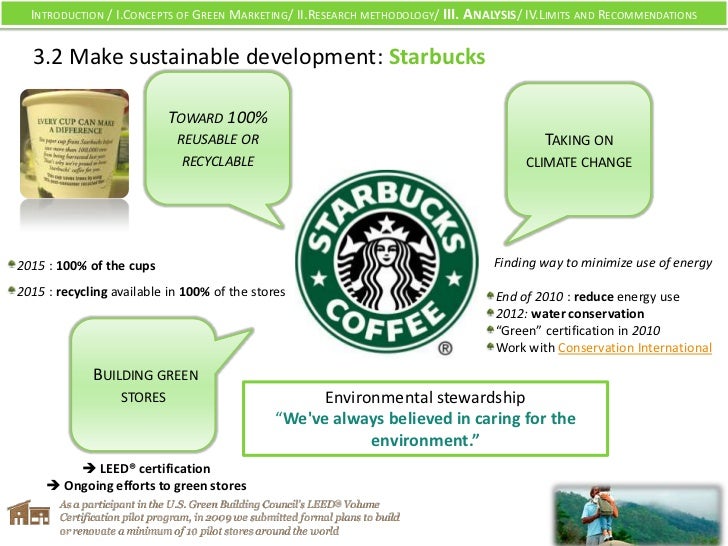Image resolution: width=728 pixels, height=546 pixels.
Task: Click 'Ongoing efforts to green stores' line
Action: 146,486
